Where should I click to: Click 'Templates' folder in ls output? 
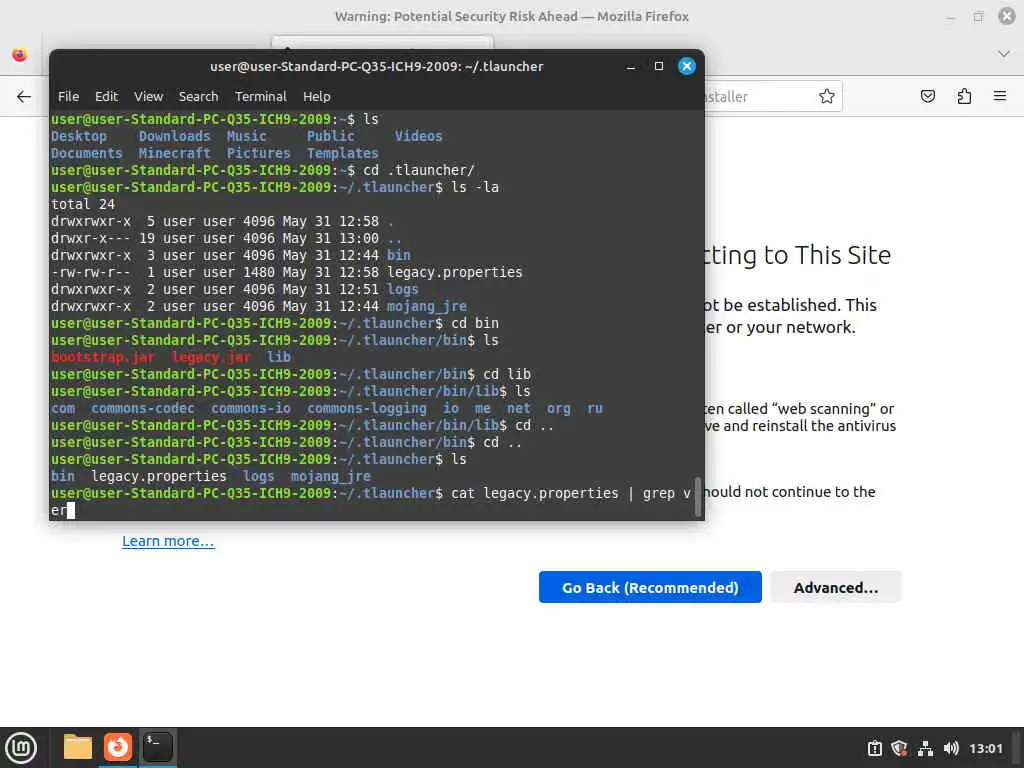[343, 153]
